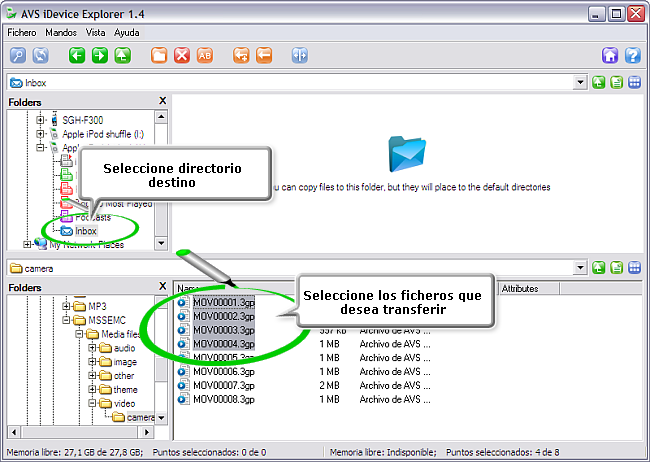Select file MOV00006.3gp
This screenshot has width=650, height=462.
click(224, 371)
